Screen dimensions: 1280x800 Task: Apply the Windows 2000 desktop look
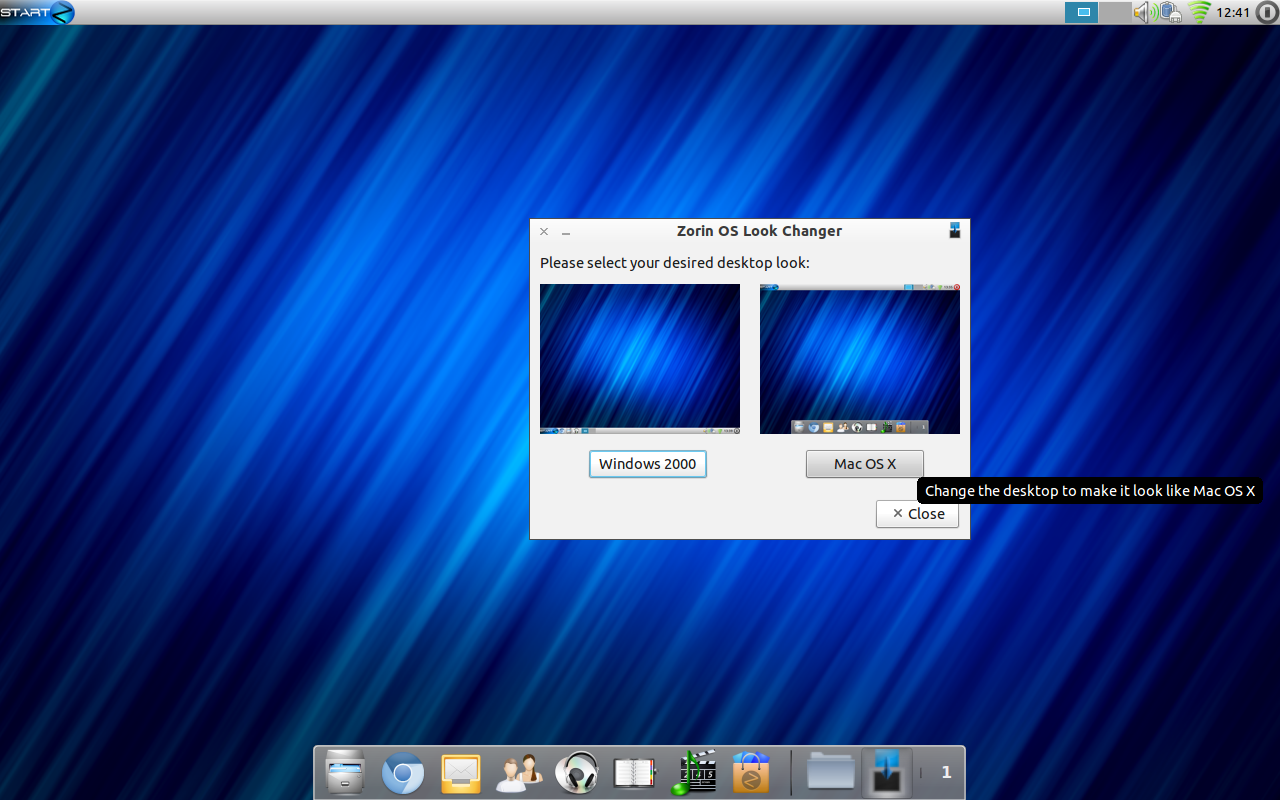(648, 464)
